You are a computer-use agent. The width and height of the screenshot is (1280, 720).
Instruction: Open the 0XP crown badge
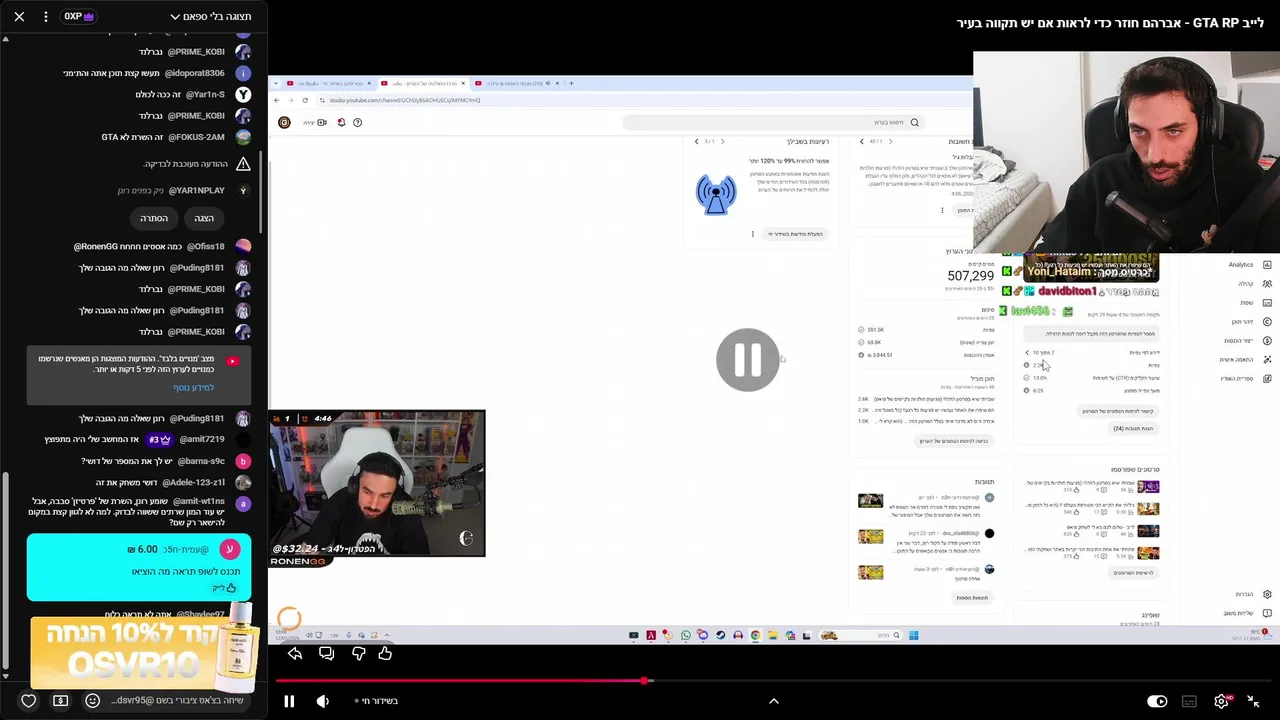tap(79, 16)
